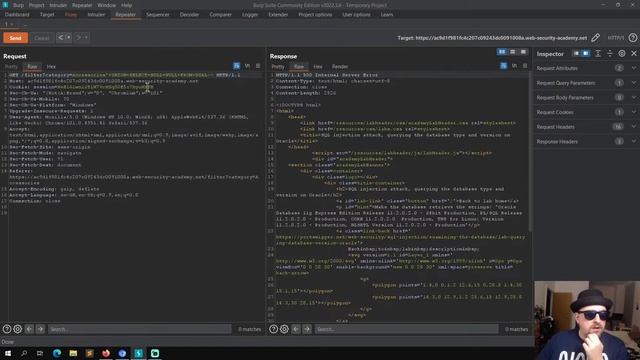Go to next match in Response search
Image resolution: width=640 pixels, height=360 pixels.
(x=307, y=329)
